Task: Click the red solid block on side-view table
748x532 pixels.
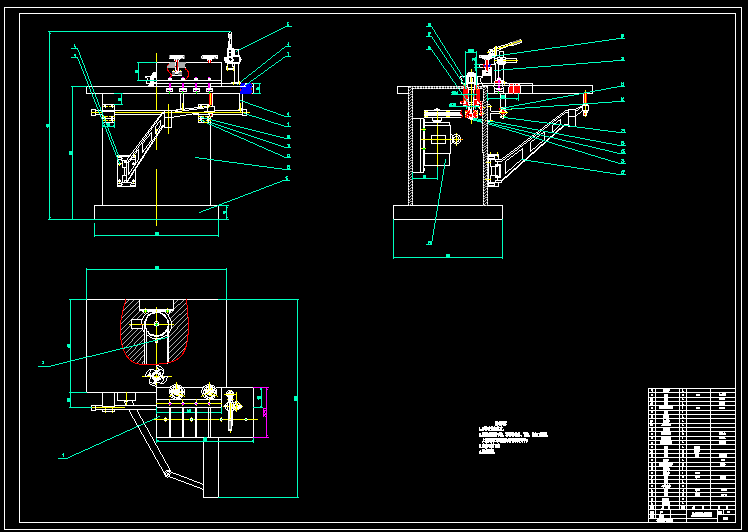Action: [514, 89]
